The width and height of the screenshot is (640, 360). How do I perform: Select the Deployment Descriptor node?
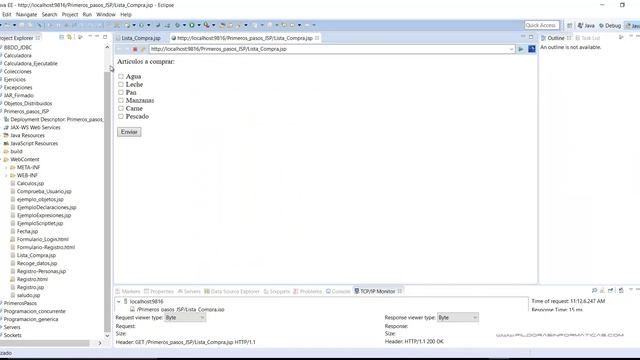pos(56,120)
